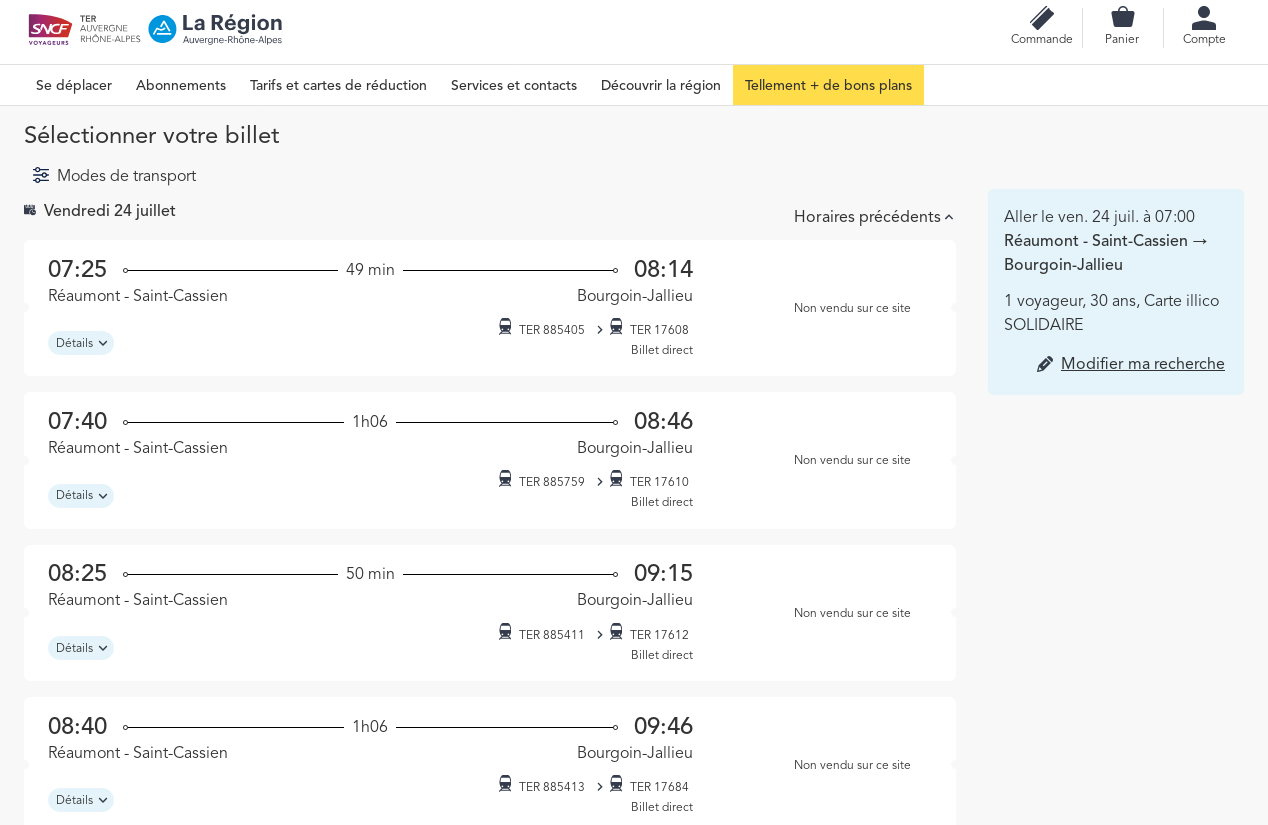This screenshot has width=1268, height=825.
Task: Click the SNCF Voyageurs logo
Action: click(50, 30)
